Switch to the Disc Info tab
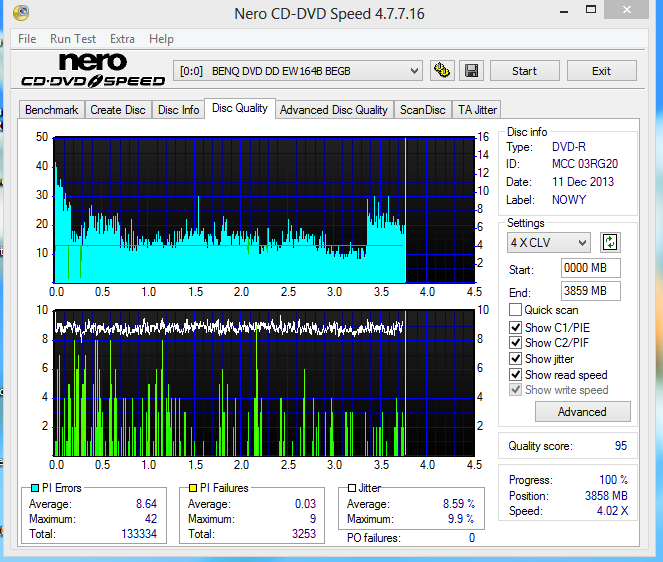This screenshot has height=562, width=663. 178,110
